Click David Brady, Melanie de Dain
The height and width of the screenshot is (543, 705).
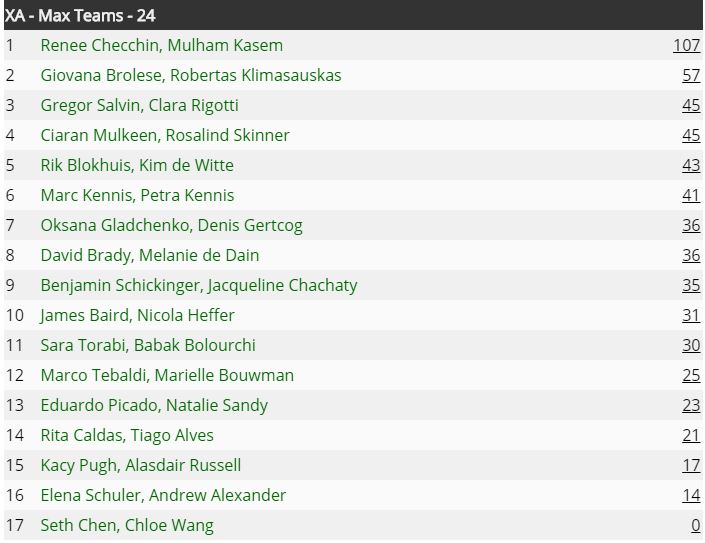[150, 255]
